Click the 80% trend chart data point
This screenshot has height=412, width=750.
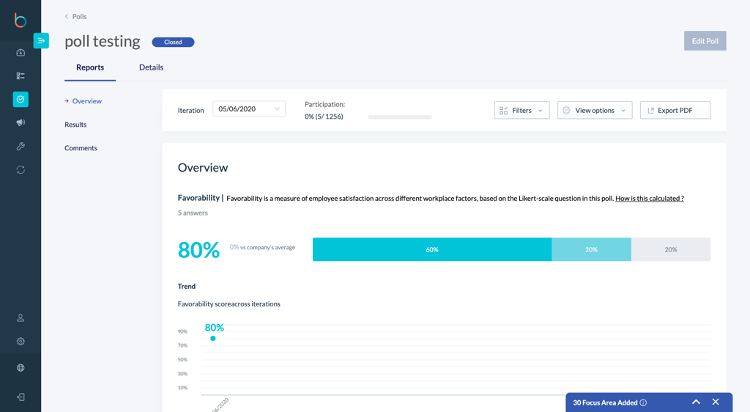tap(213, 338)
